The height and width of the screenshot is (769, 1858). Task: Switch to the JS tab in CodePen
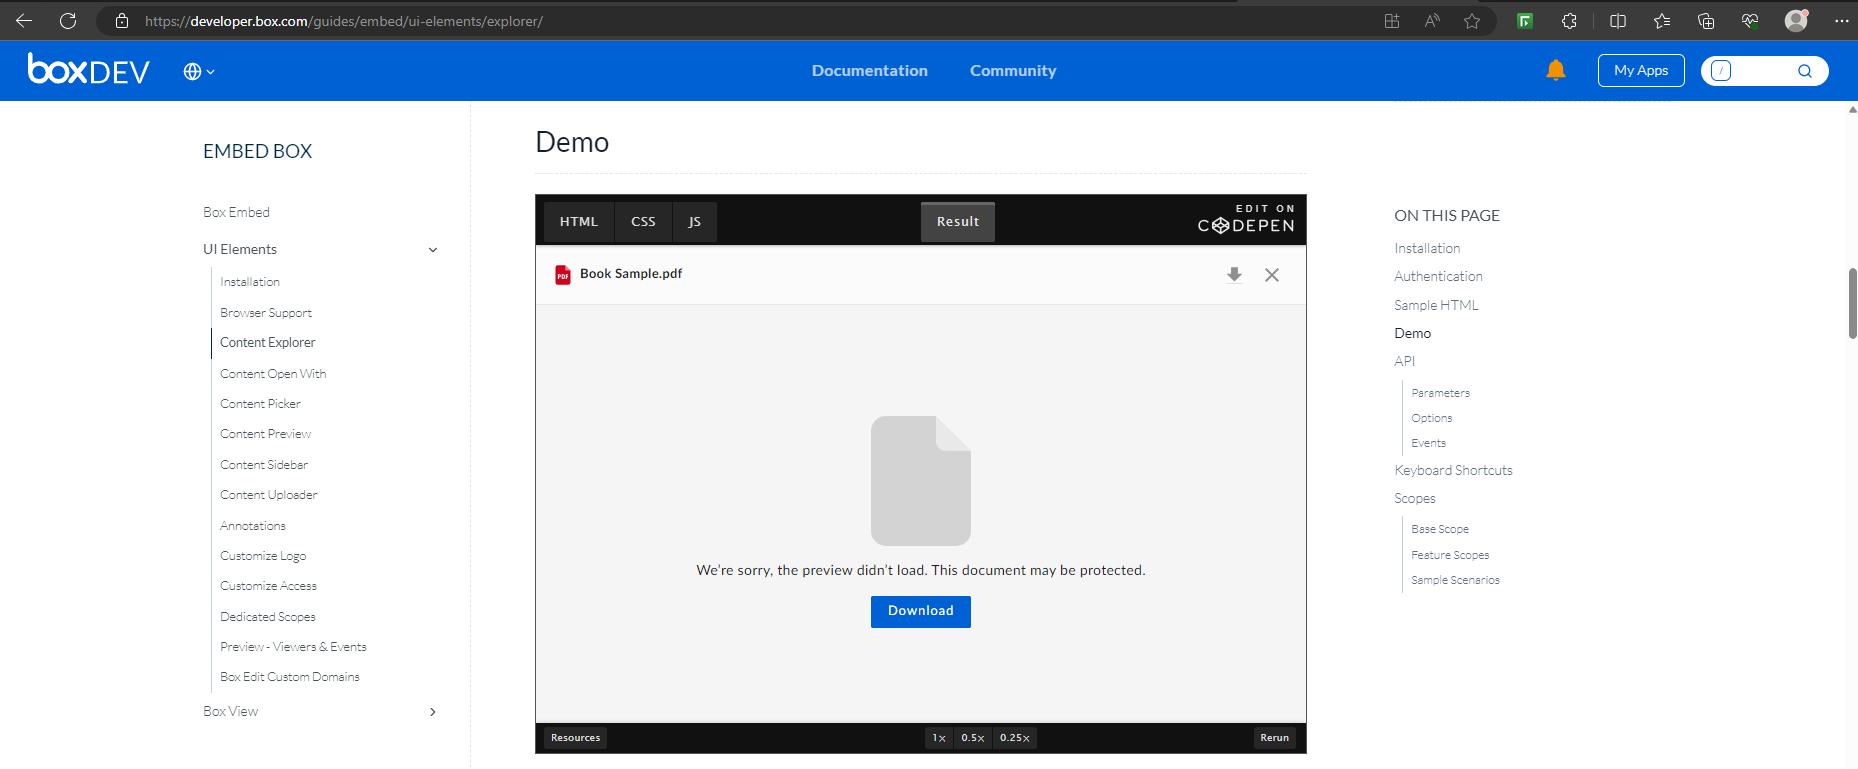[695, 222]
